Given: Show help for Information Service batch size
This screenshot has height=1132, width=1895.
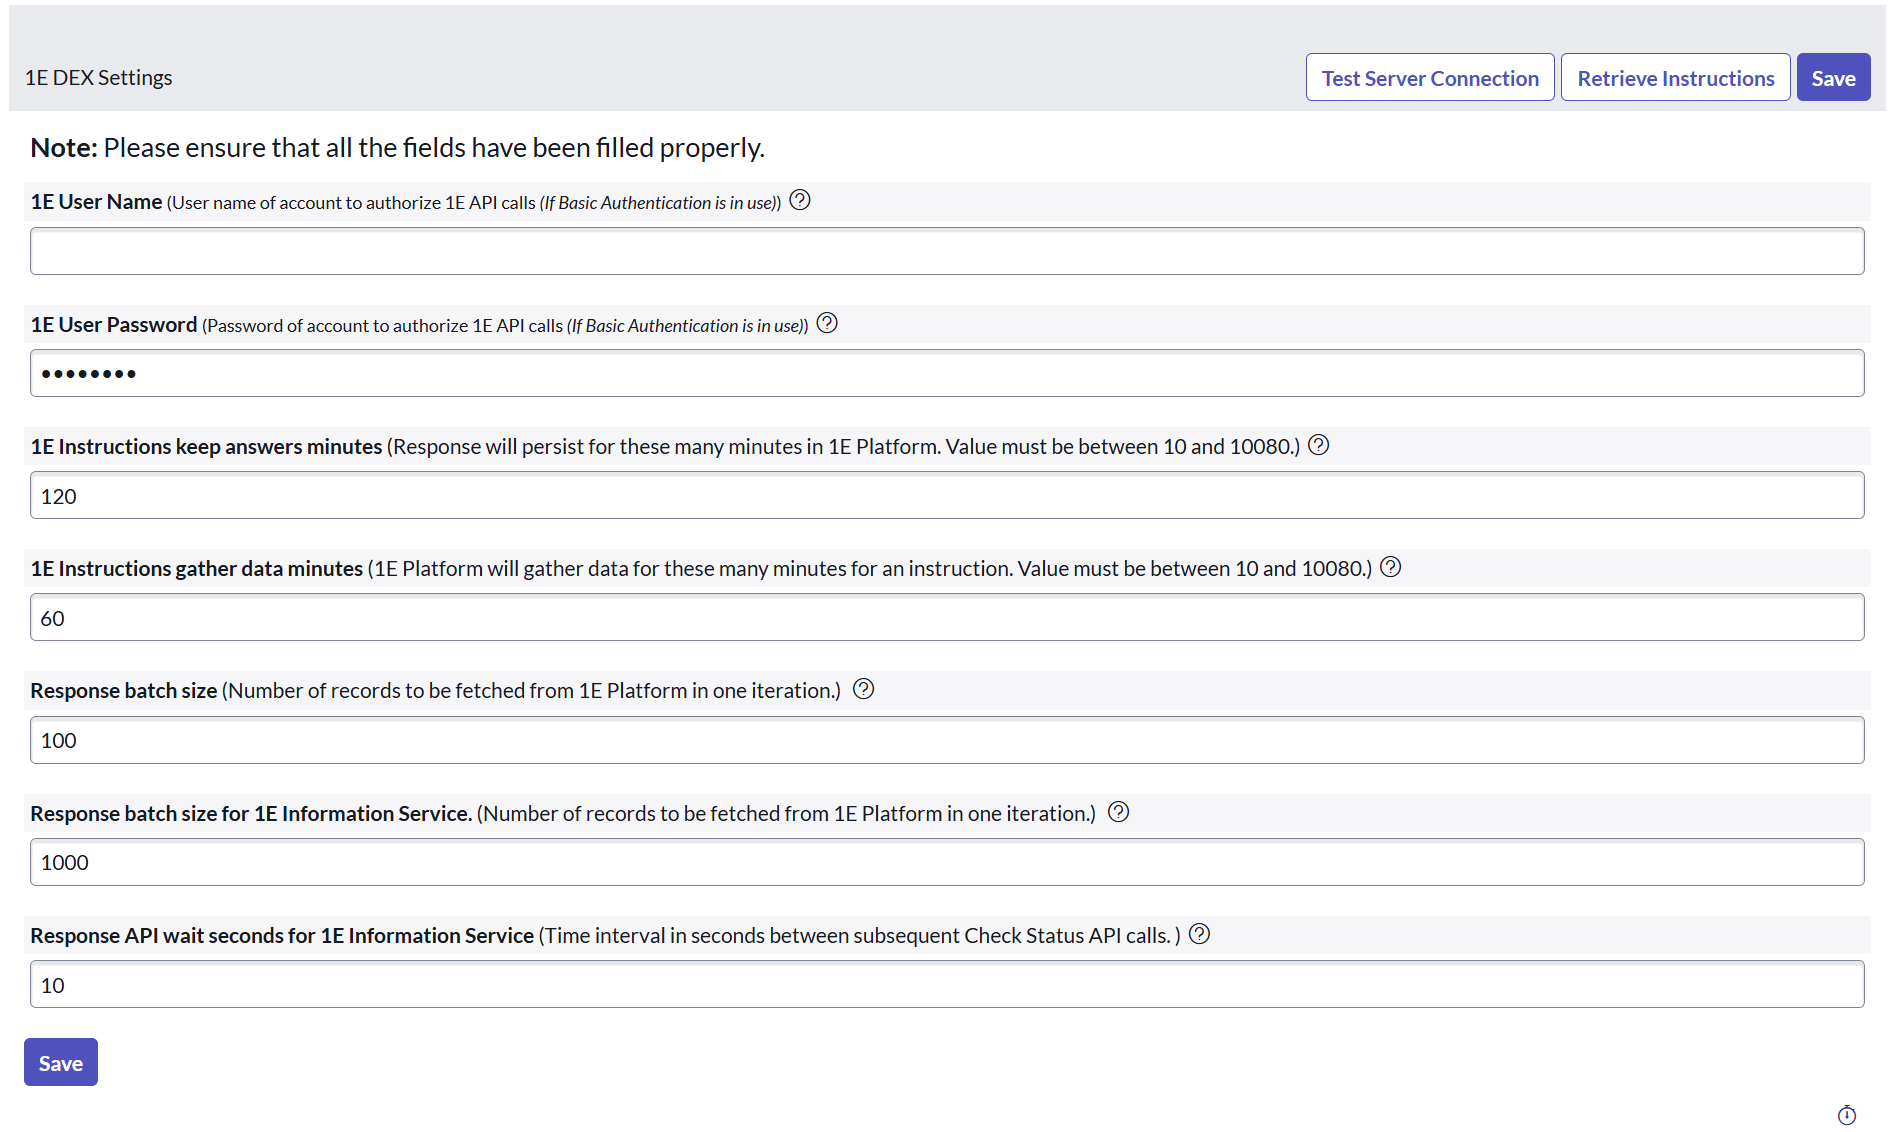Looking at the screenshot, I should (1119, 813).
